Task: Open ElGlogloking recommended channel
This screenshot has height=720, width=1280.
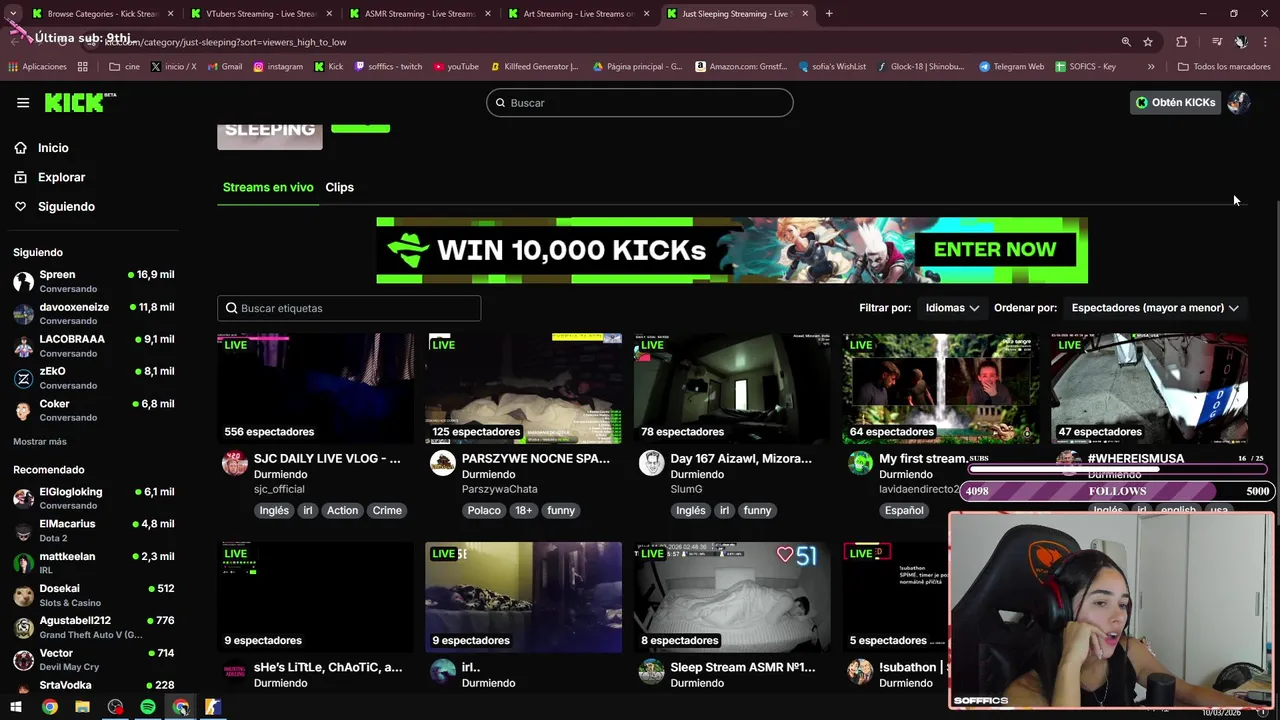Action: 94,498
